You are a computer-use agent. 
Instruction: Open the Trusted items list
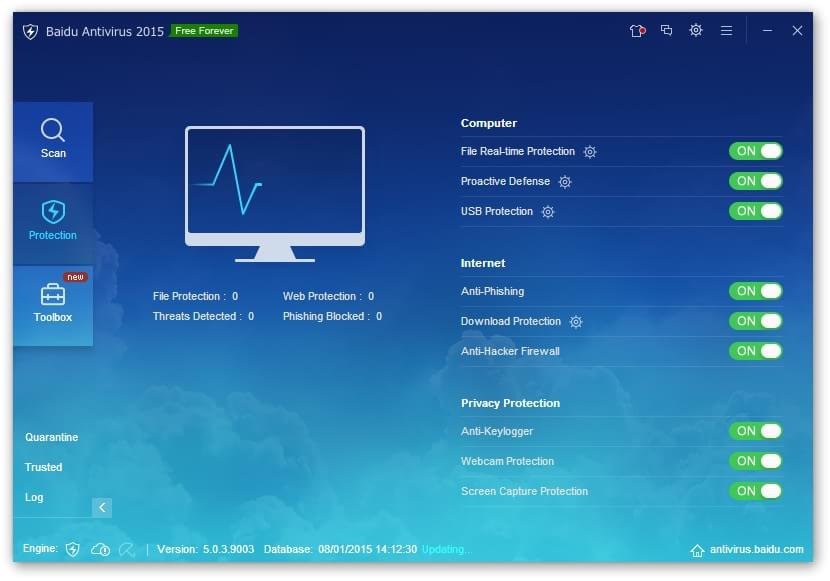[x=43, y=467]
